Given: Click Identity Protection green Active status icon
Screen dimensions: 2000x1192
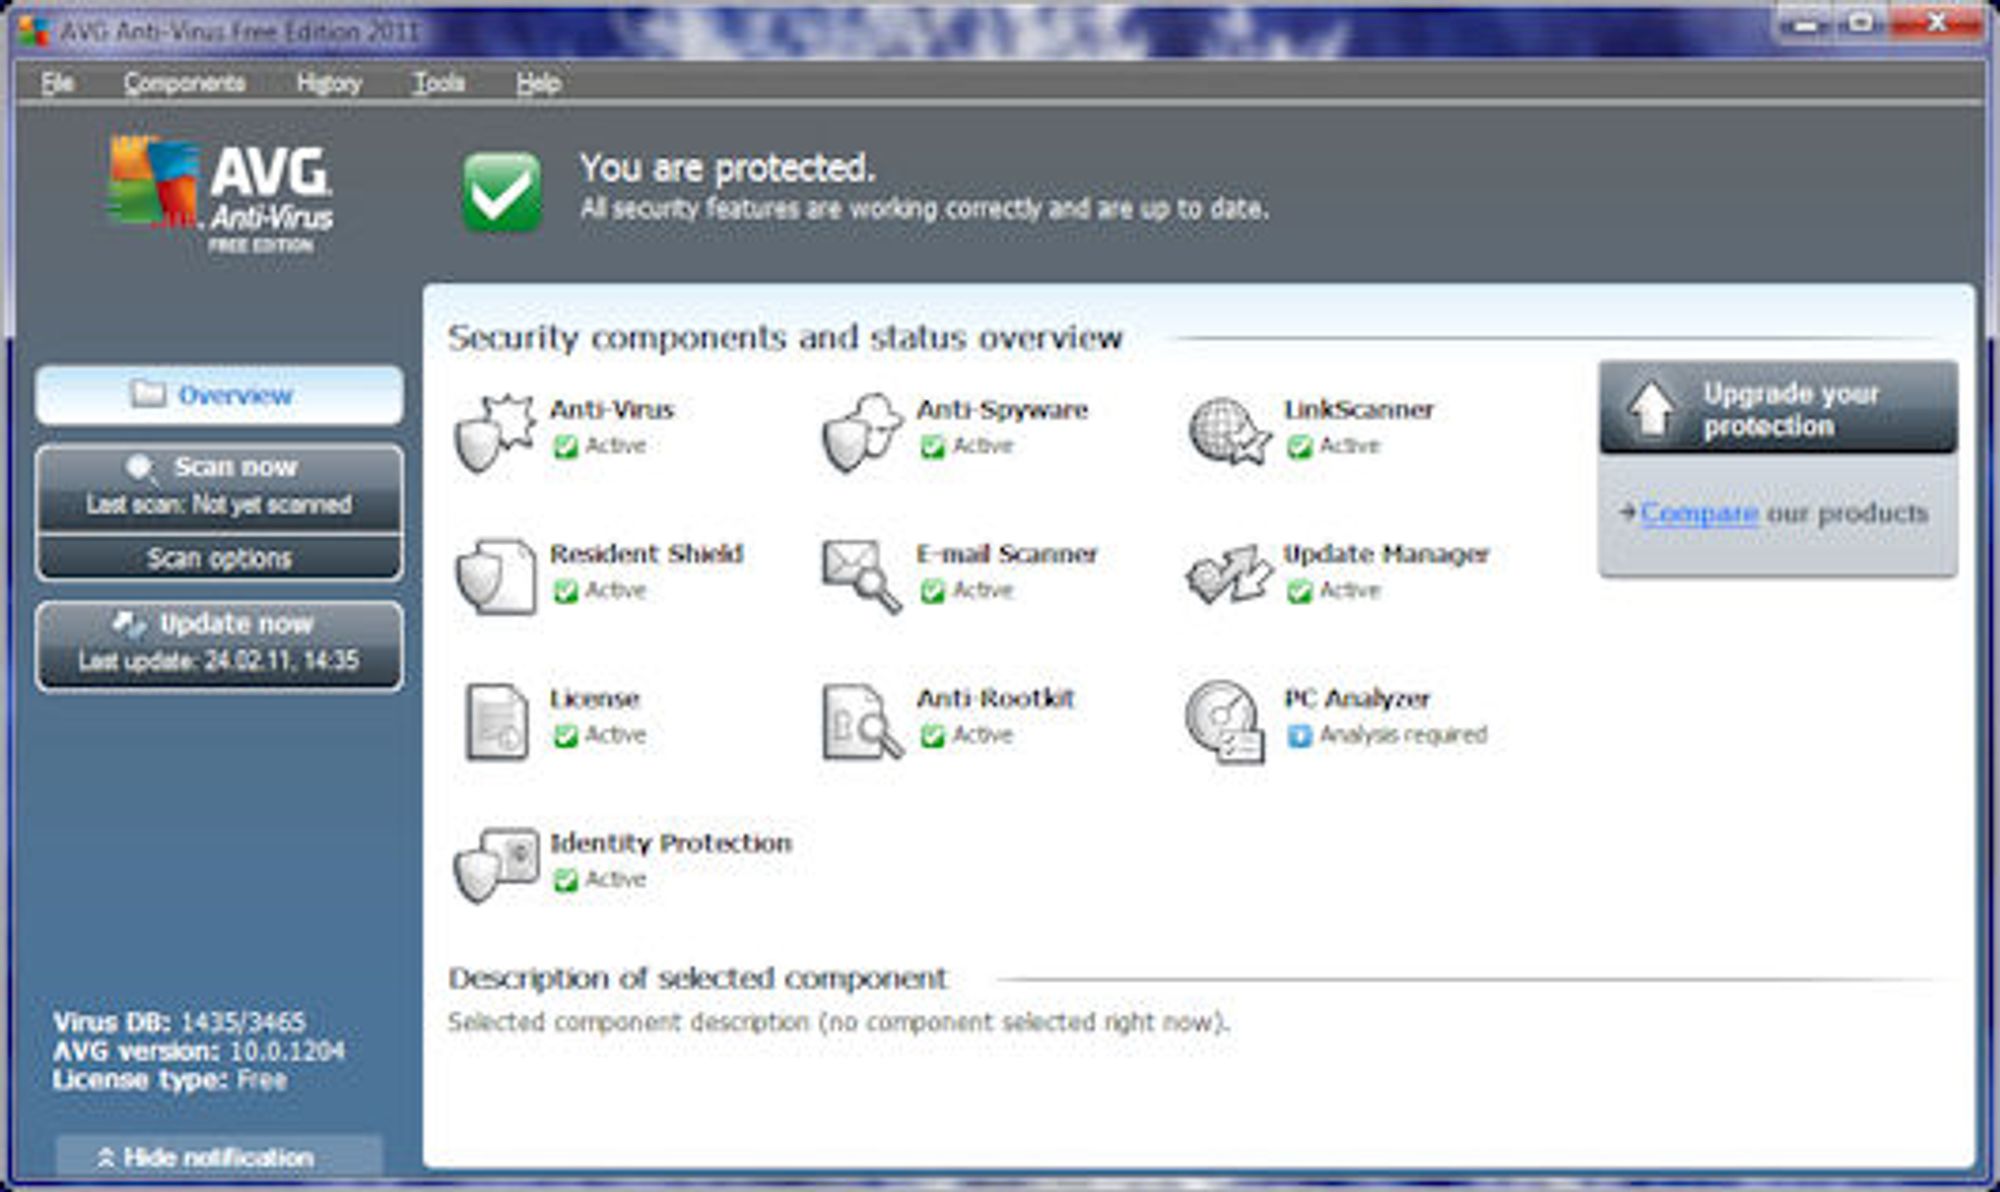Looking at the screenshot, I should click(x=565, y=880).
